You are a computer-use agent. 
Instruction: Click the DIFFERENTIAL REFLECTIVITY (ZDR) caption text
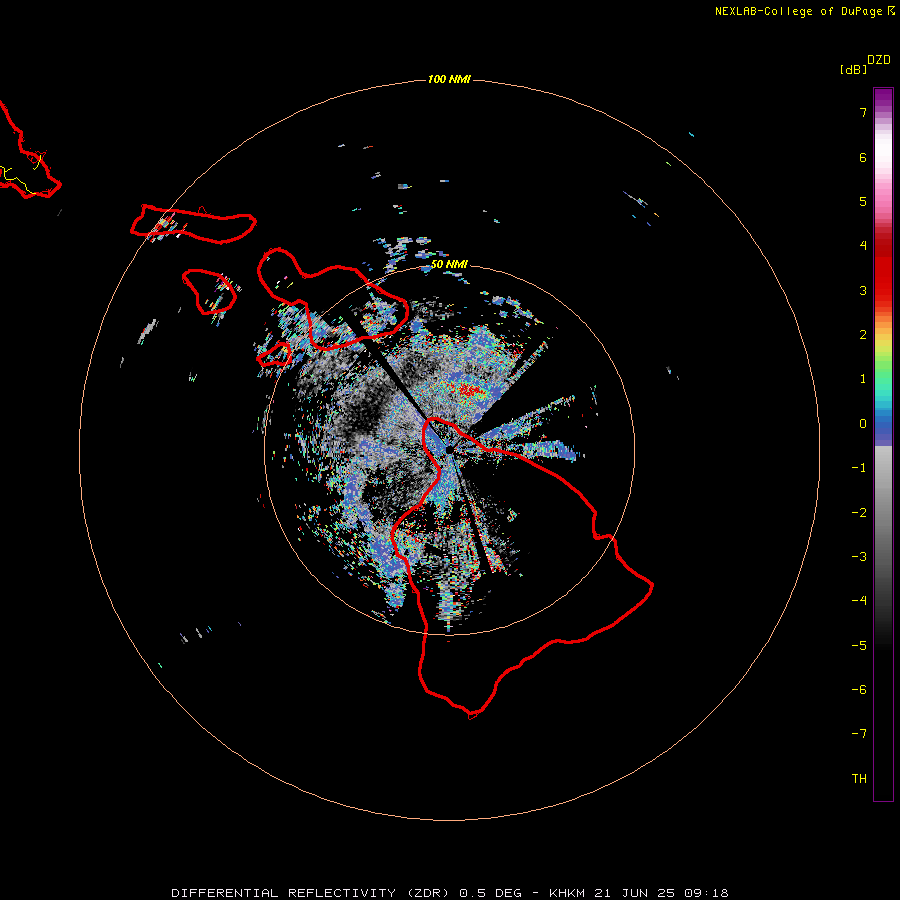click(312, 893)
